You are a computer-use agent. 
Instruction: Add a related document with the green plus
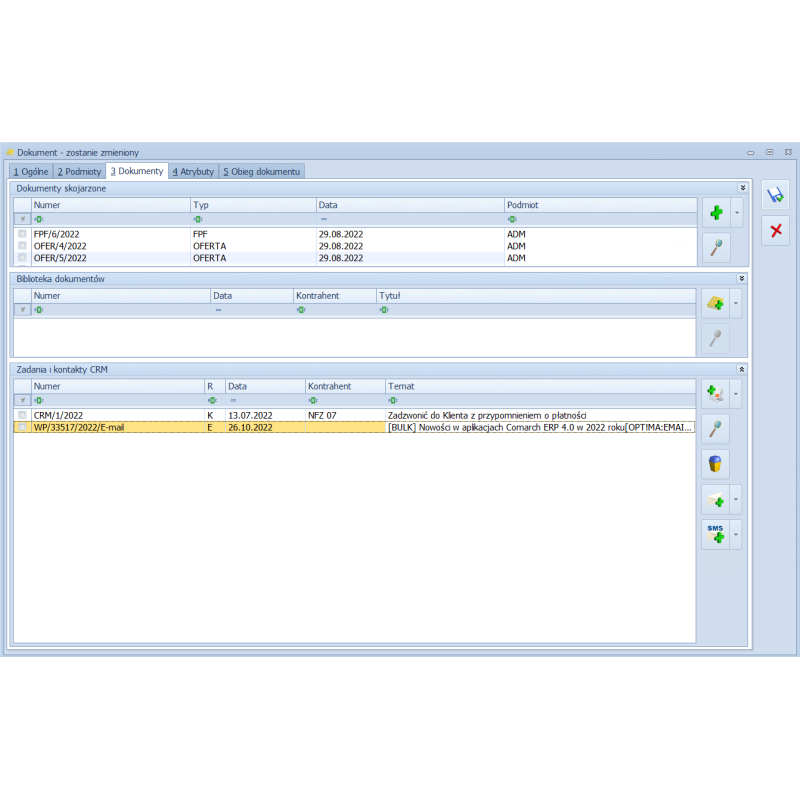point(716,212)
